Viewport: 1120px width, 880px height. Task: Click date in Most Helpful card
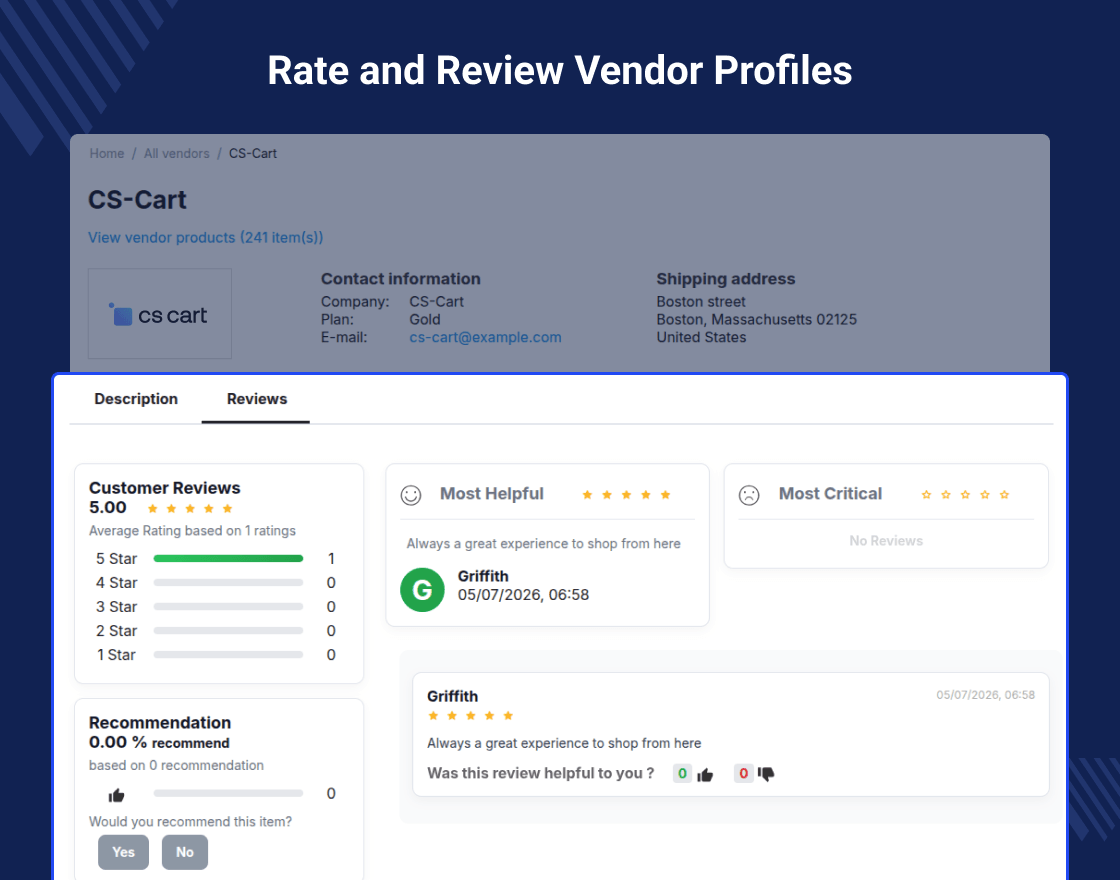524,595
